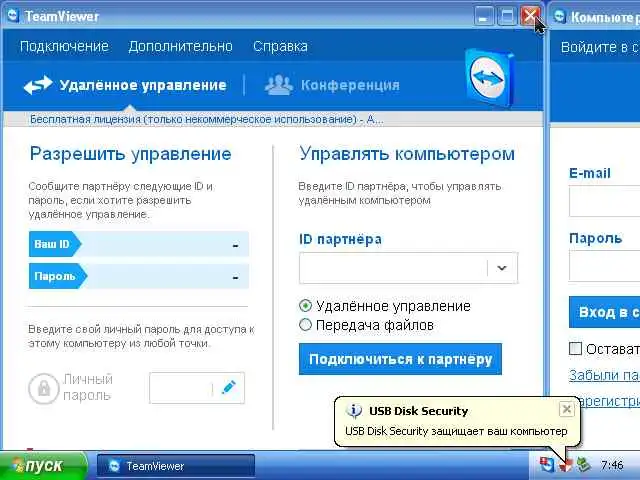The height and width of the screenshot is (480, 640).
Task: Open the Пуск start menu
Action: click(43, 465)
